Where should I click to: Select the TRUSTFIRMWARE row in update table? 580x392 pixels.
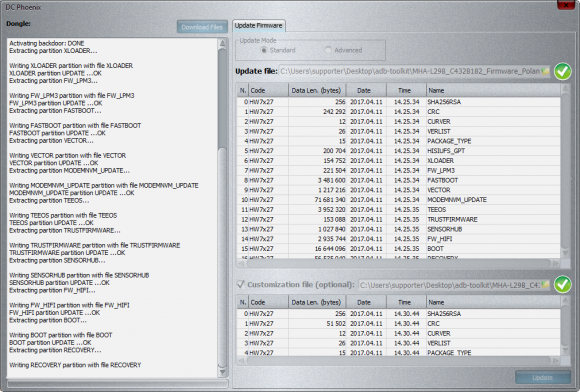click(x=398, y=219)
